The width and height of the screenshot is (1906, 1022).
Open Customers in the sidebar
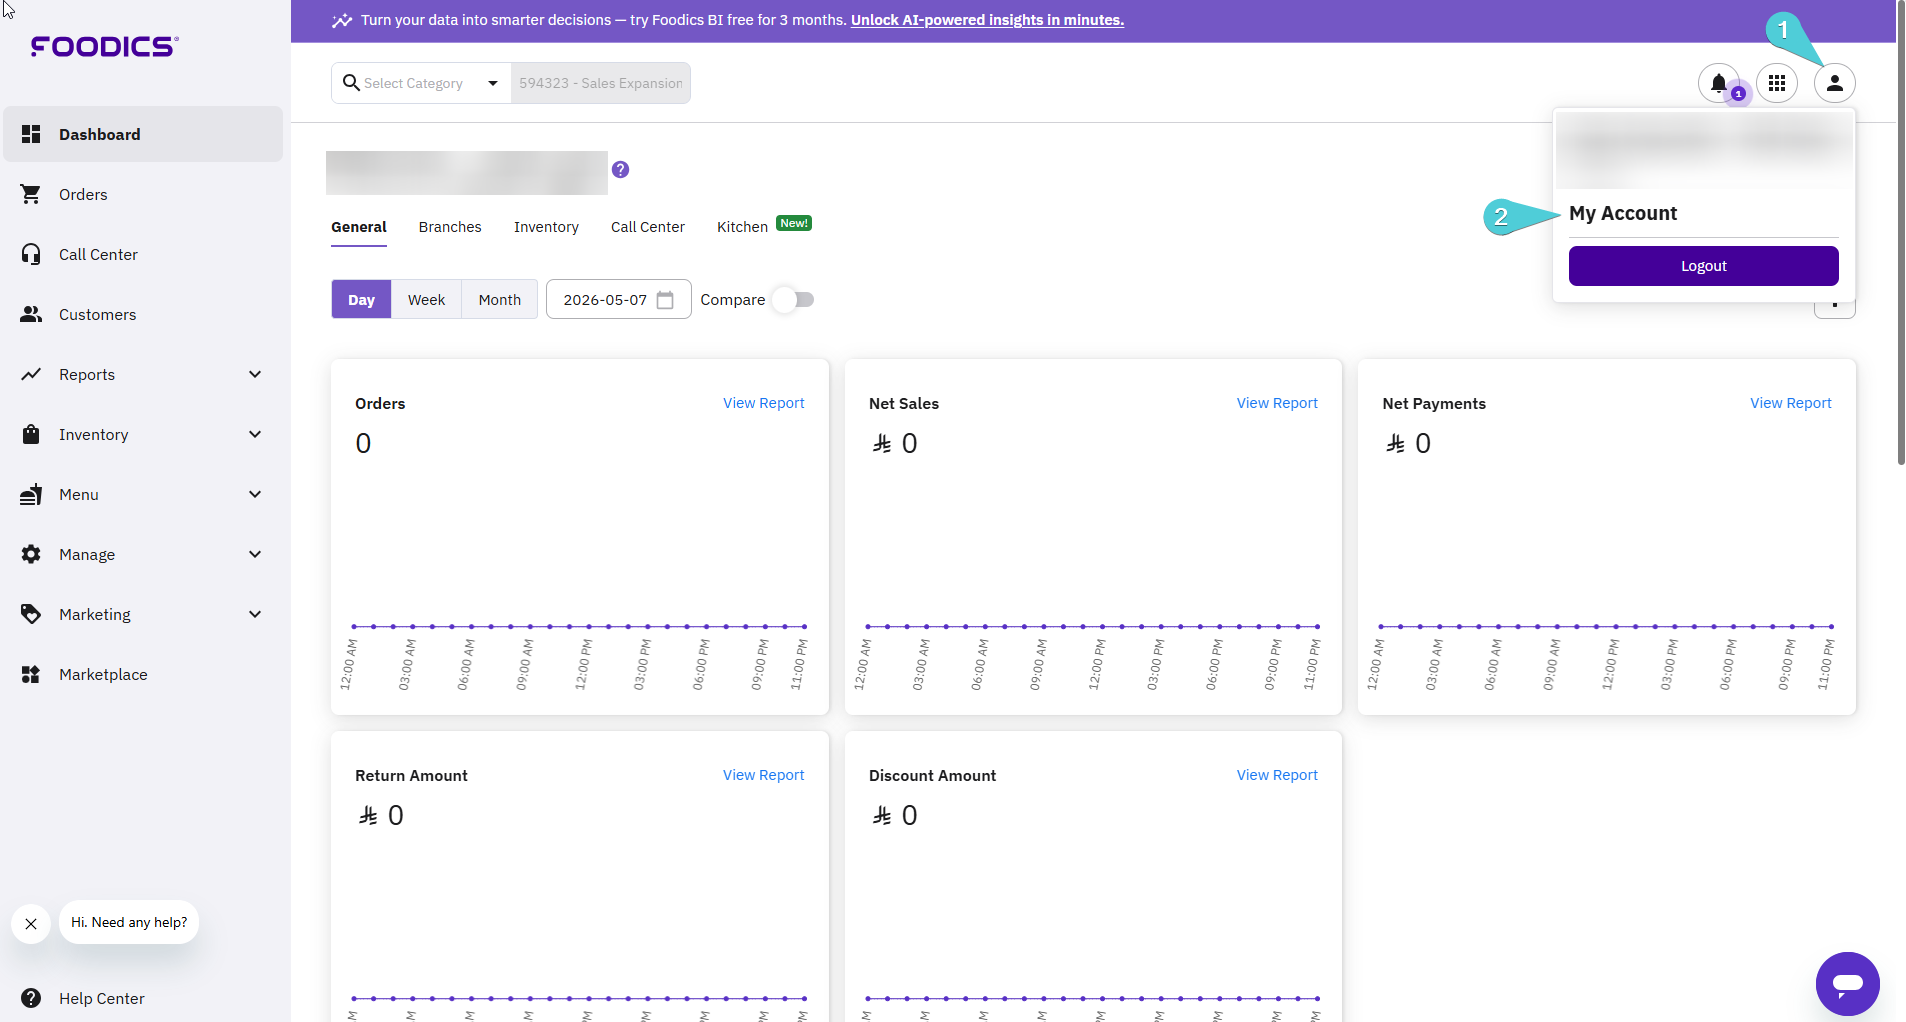click(x=143, y=314)
